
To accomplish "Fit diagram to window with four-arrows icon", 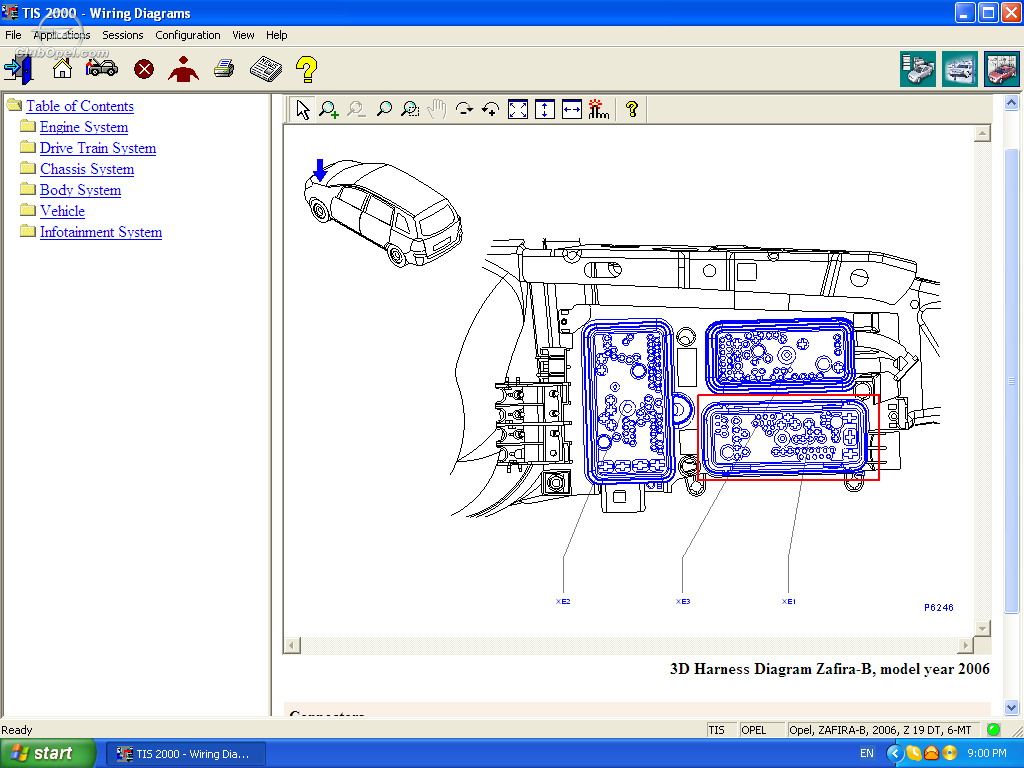I will (x=518, y=109).
